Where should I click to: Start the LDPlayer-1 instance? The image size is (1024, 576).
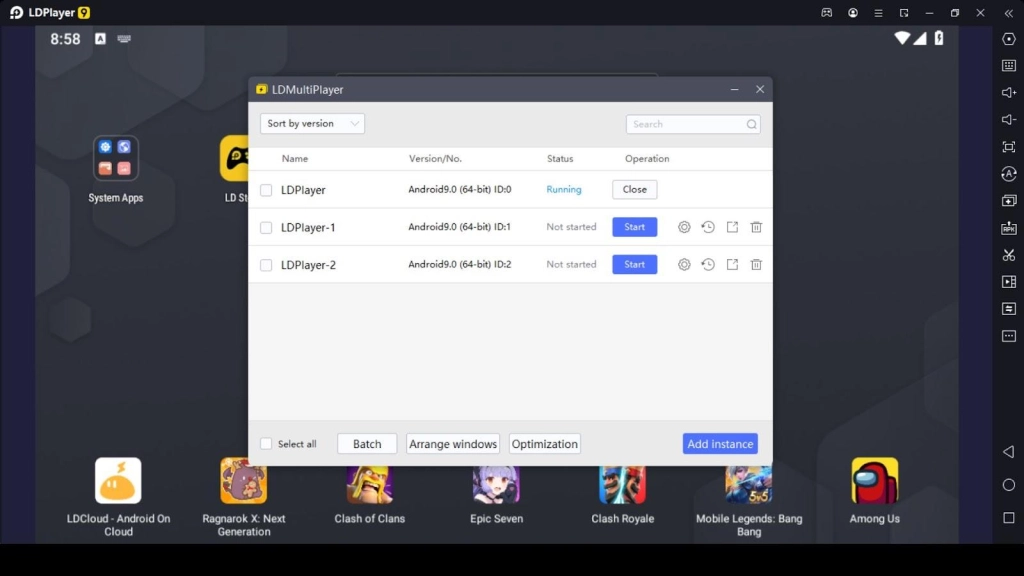click(634, 227)
